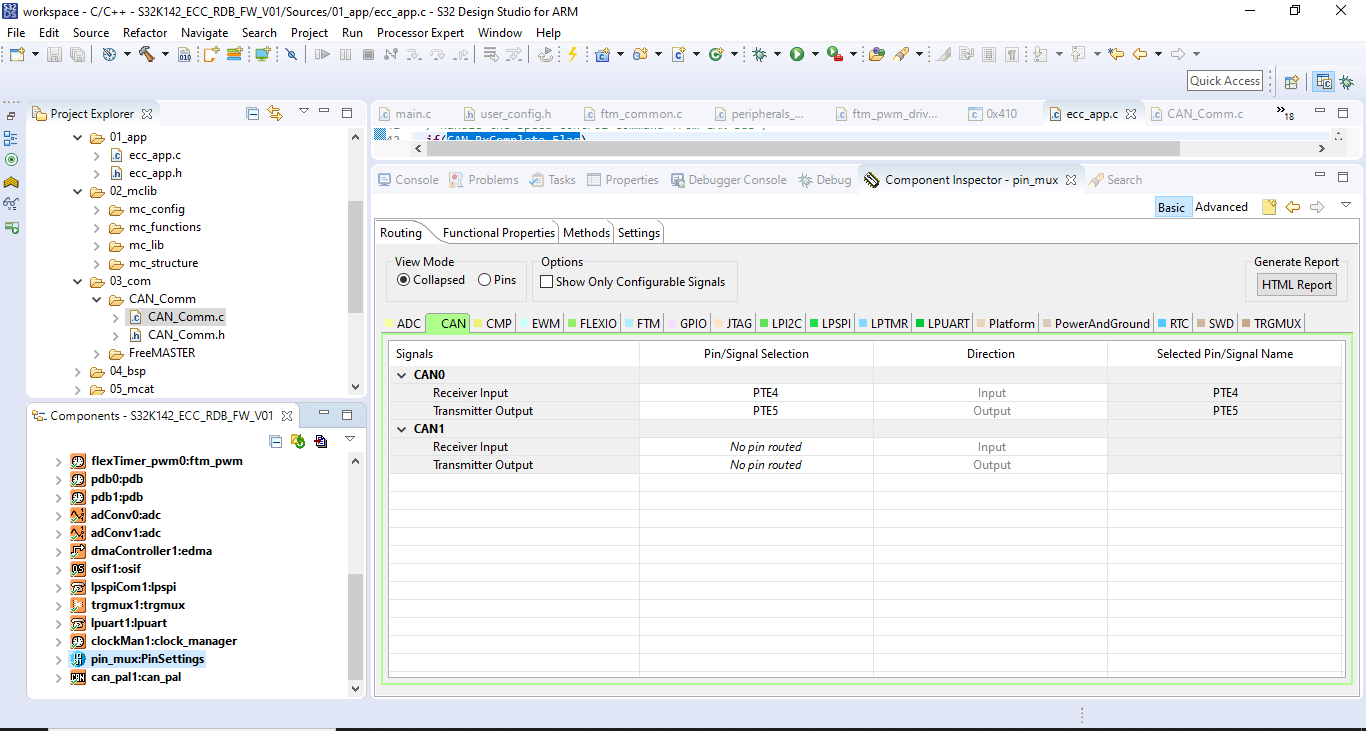The height and width of the screenshot is (731, 1366).
Task: Click Collapse All in Components view
Action: (276, 441)
